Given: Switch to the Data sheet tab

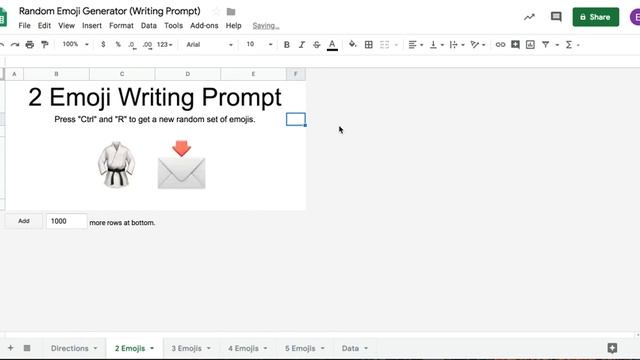Looking at the screenshot, I should [x=350, y=348].
